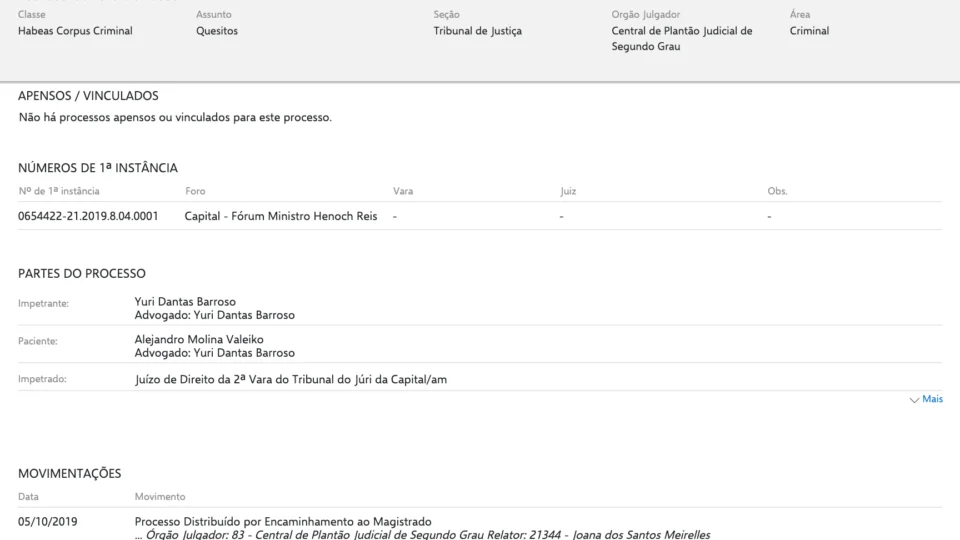This screenshot has height=540, width=960.
Task: Open Processo Distribuído por Encaminhamento ao Magistrado
Action: [283, 521]
